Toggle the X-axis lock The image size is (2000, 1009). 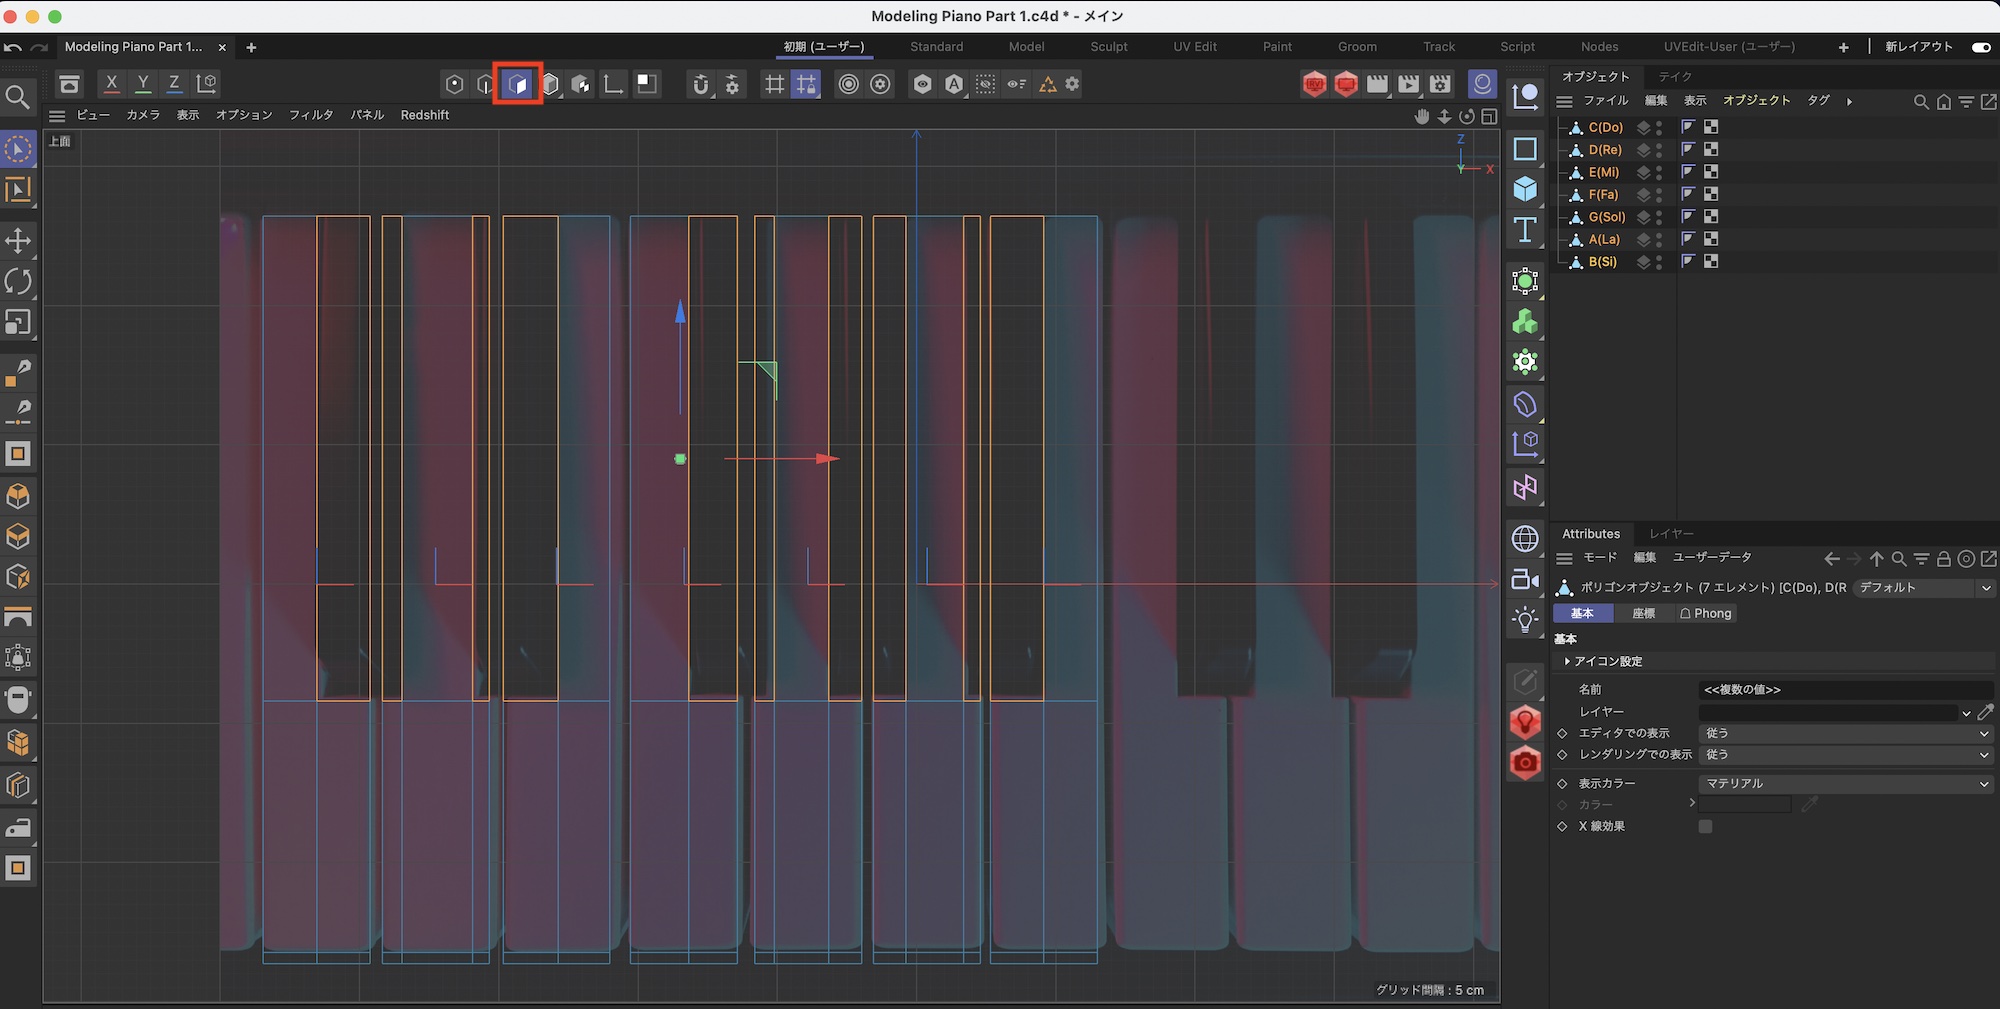pyautogui.click(x=111, y=84)
